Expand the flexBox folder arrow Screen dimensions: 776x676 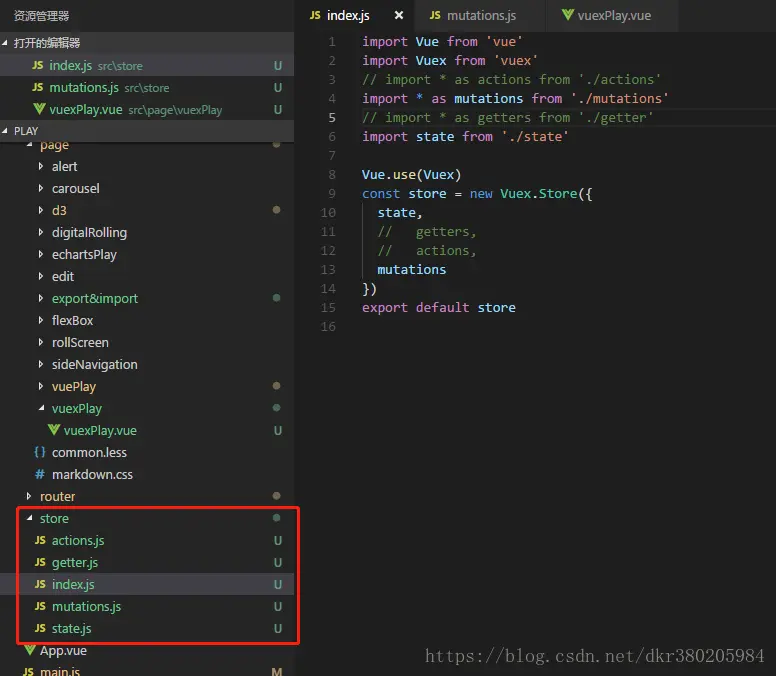point(41,320)
